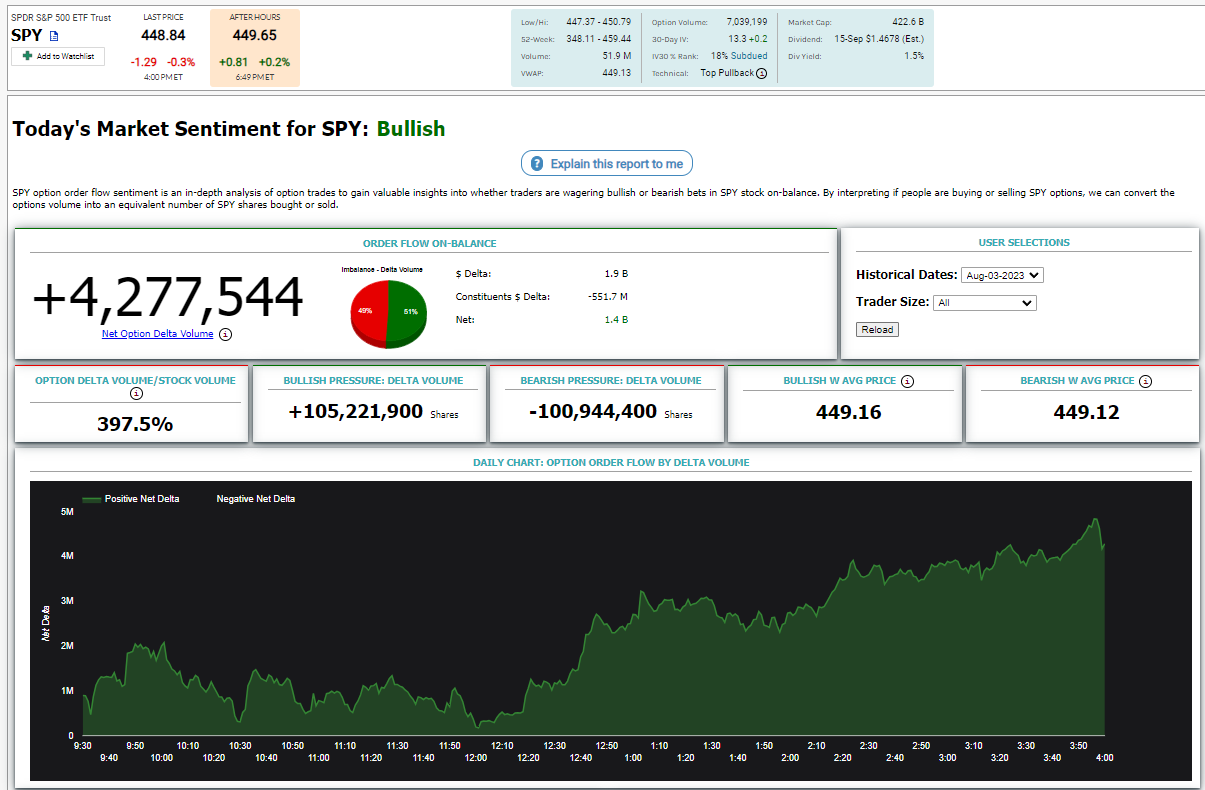1205x790 pixels.
Task: Click Explain this report to me button
Action: point(607,164)
